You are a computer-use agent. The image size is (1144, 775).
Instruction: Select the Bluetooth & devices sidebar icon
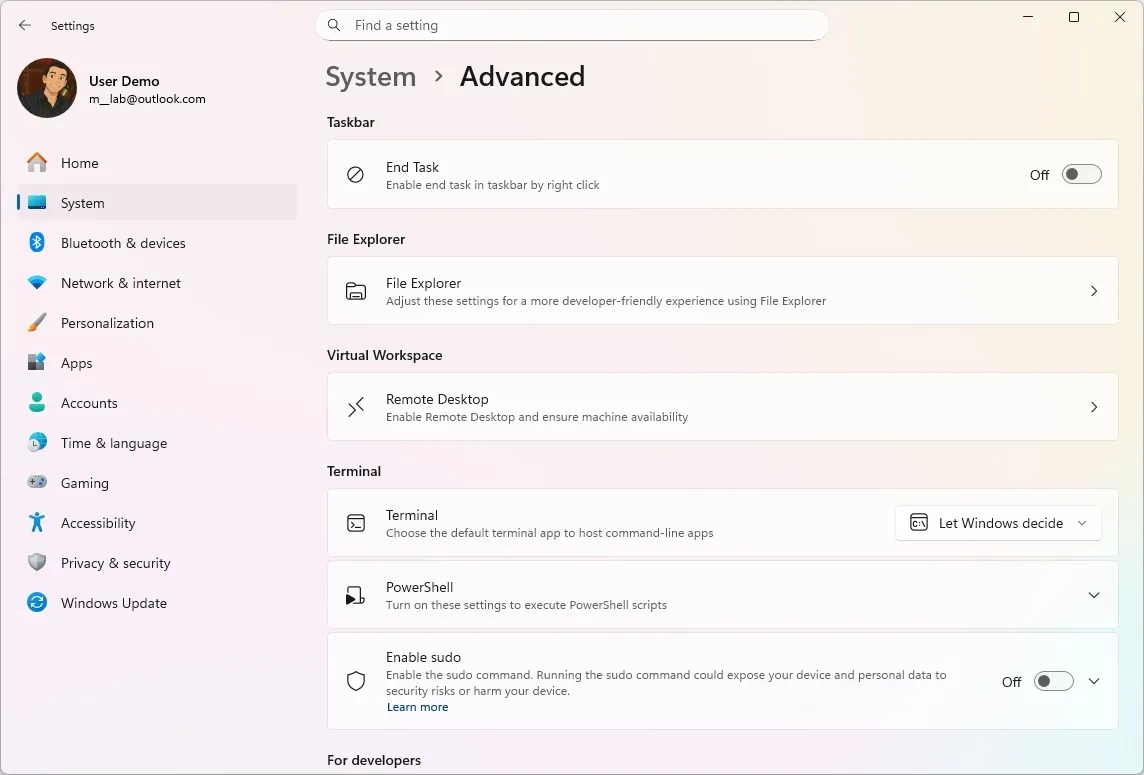click(x=36, y=243)
